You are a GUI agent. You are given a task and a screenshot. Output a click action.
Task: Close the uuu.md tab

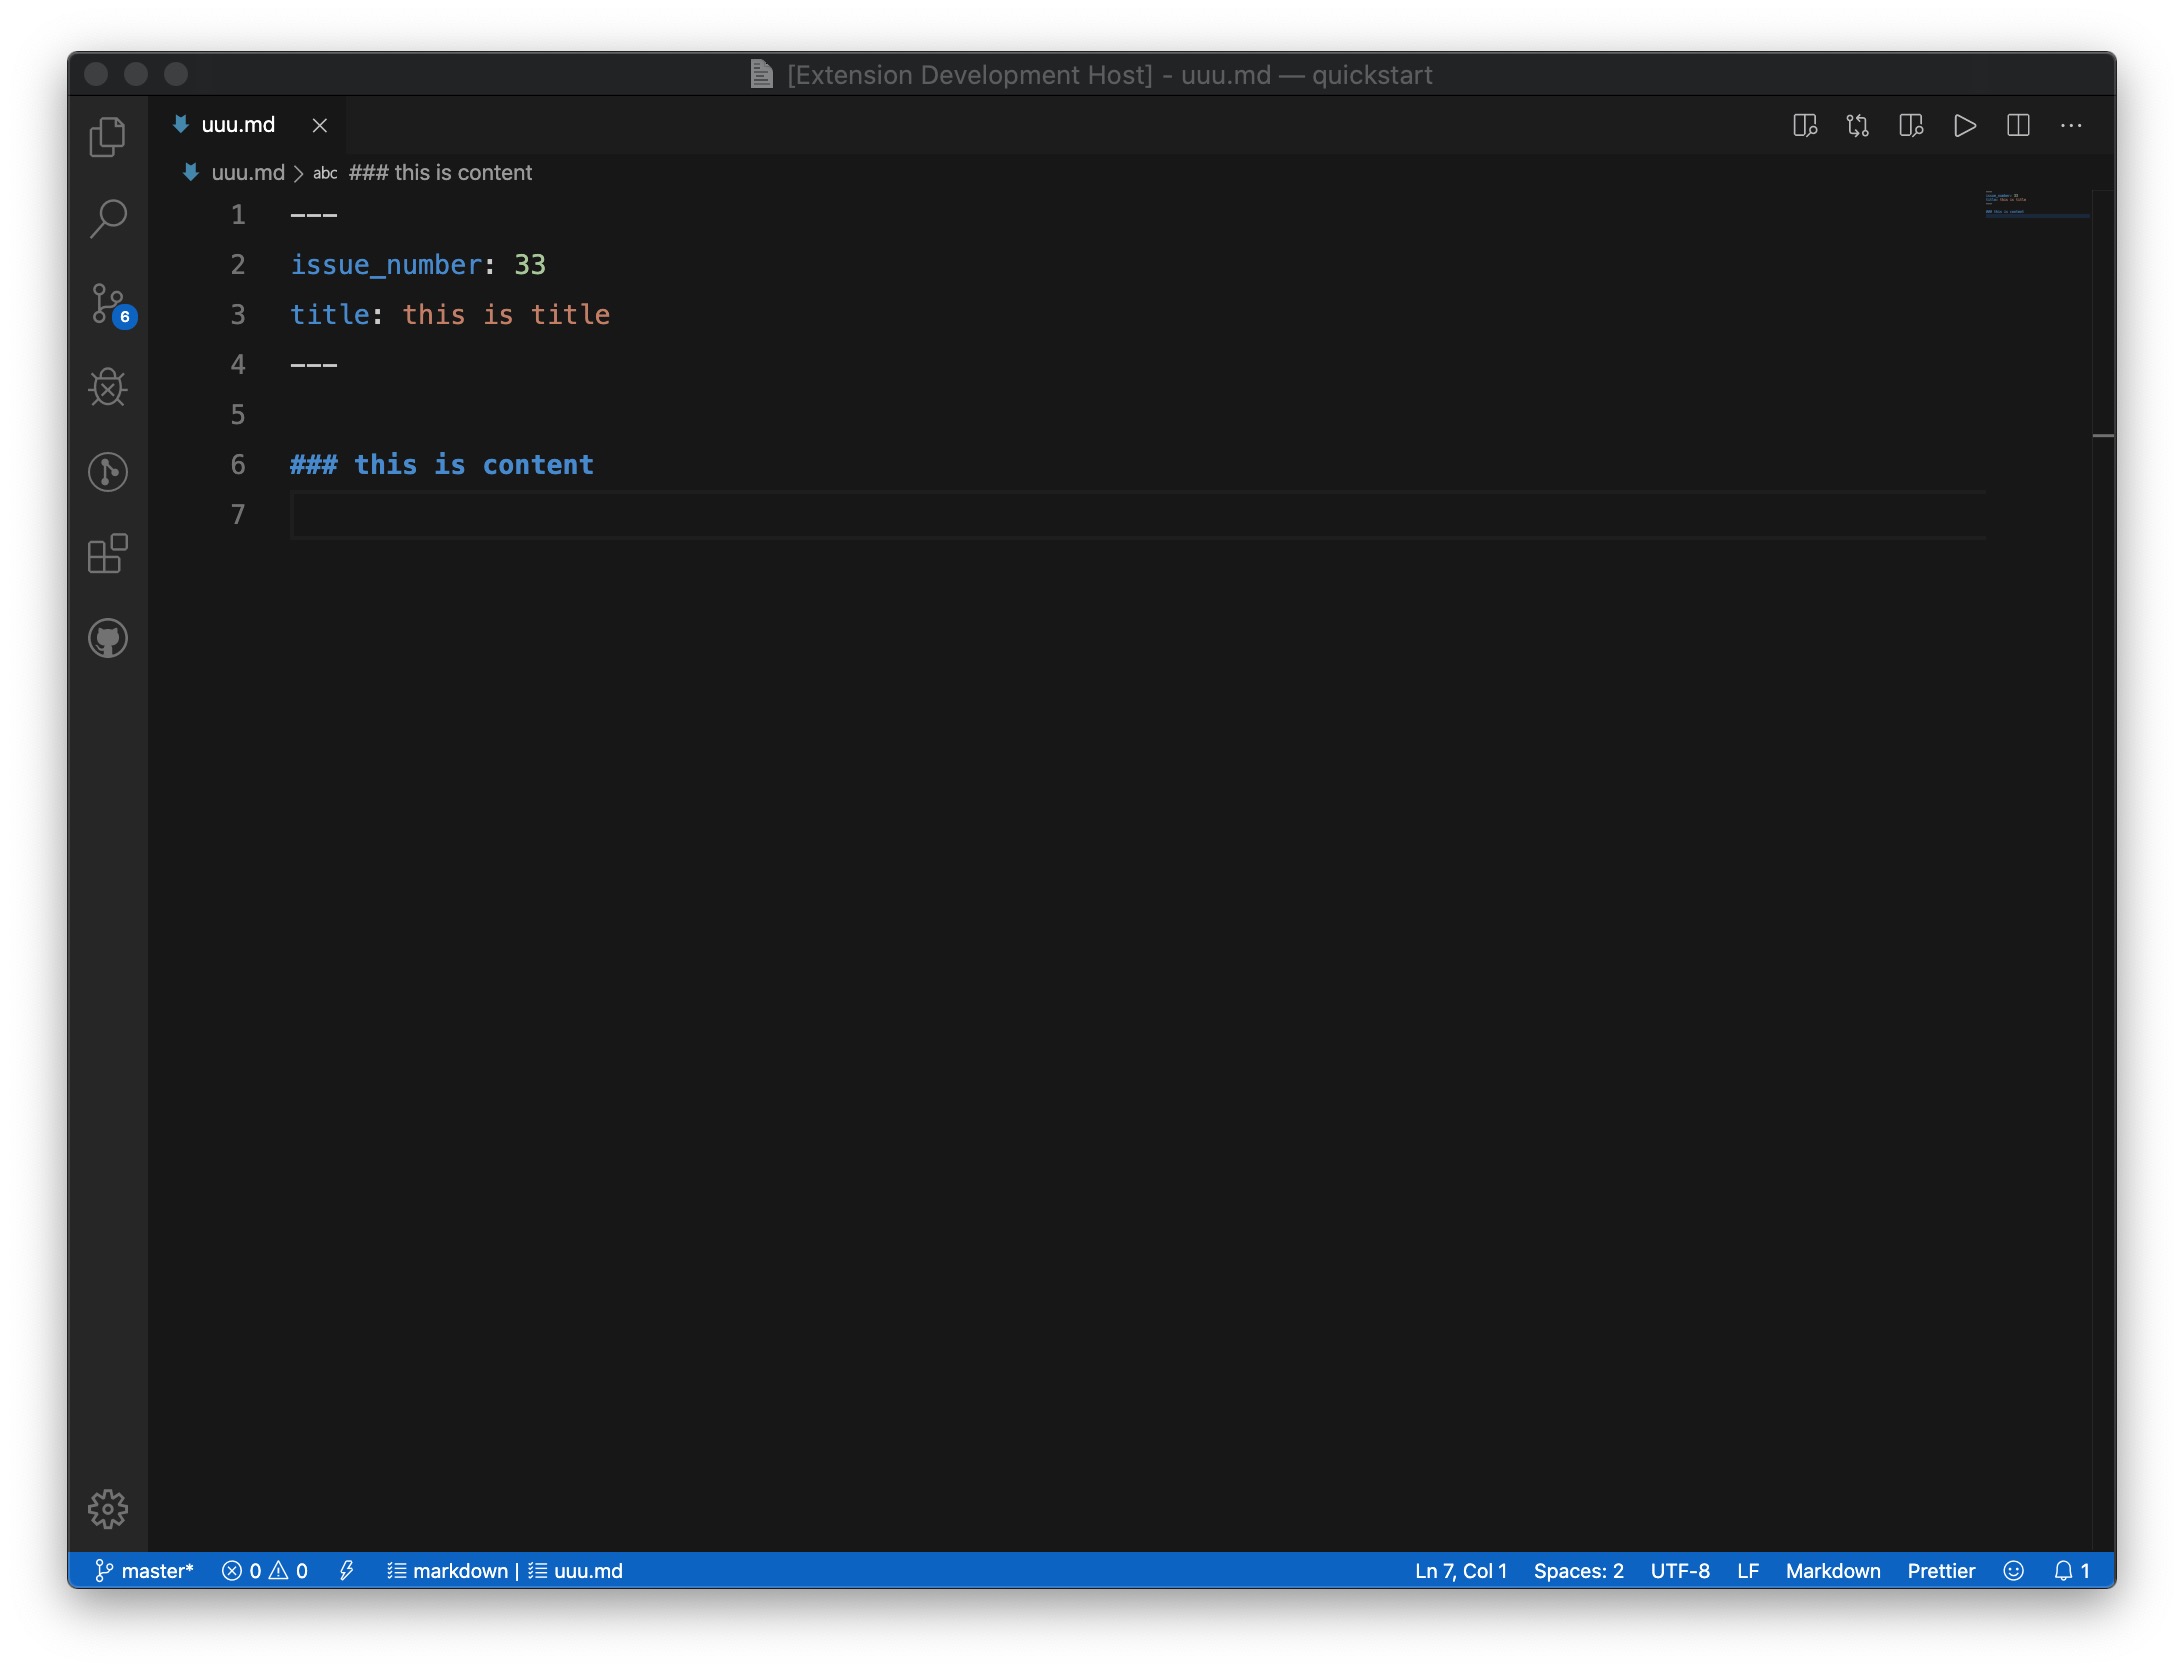(x=320, y=126)
